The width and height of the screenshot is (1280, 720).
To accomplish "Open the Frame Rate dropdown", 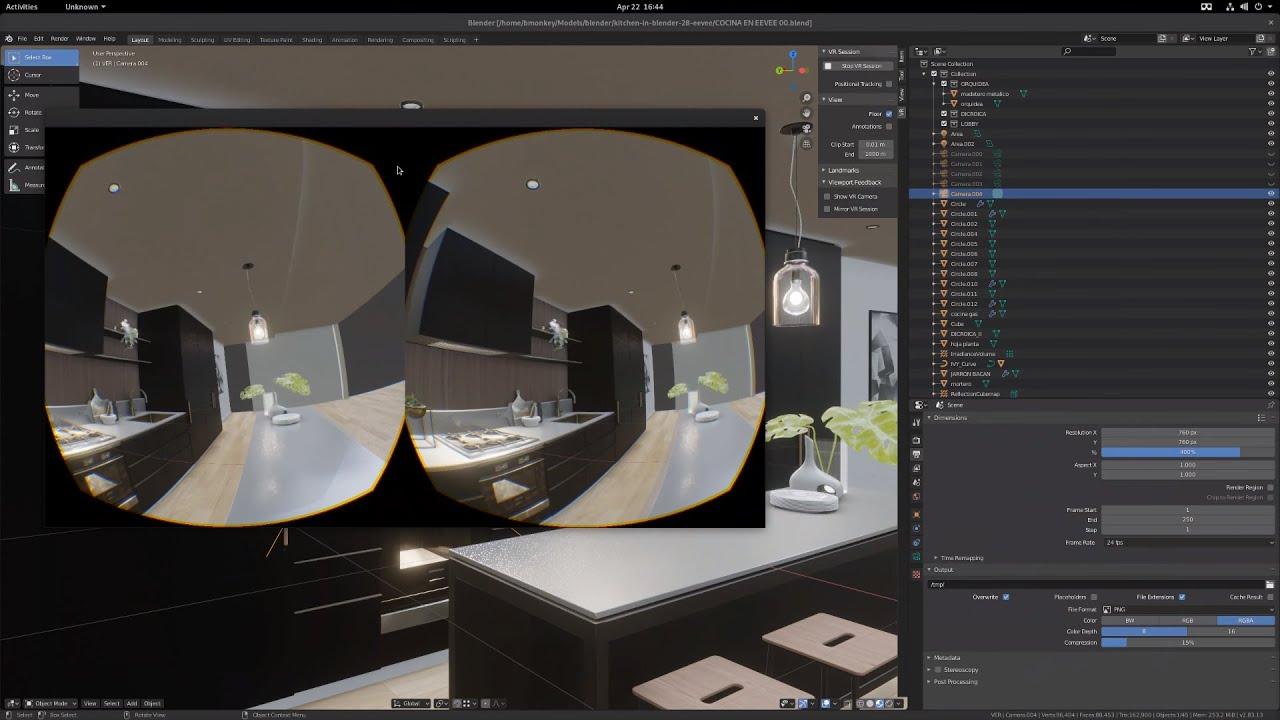I will point(1188,542).
